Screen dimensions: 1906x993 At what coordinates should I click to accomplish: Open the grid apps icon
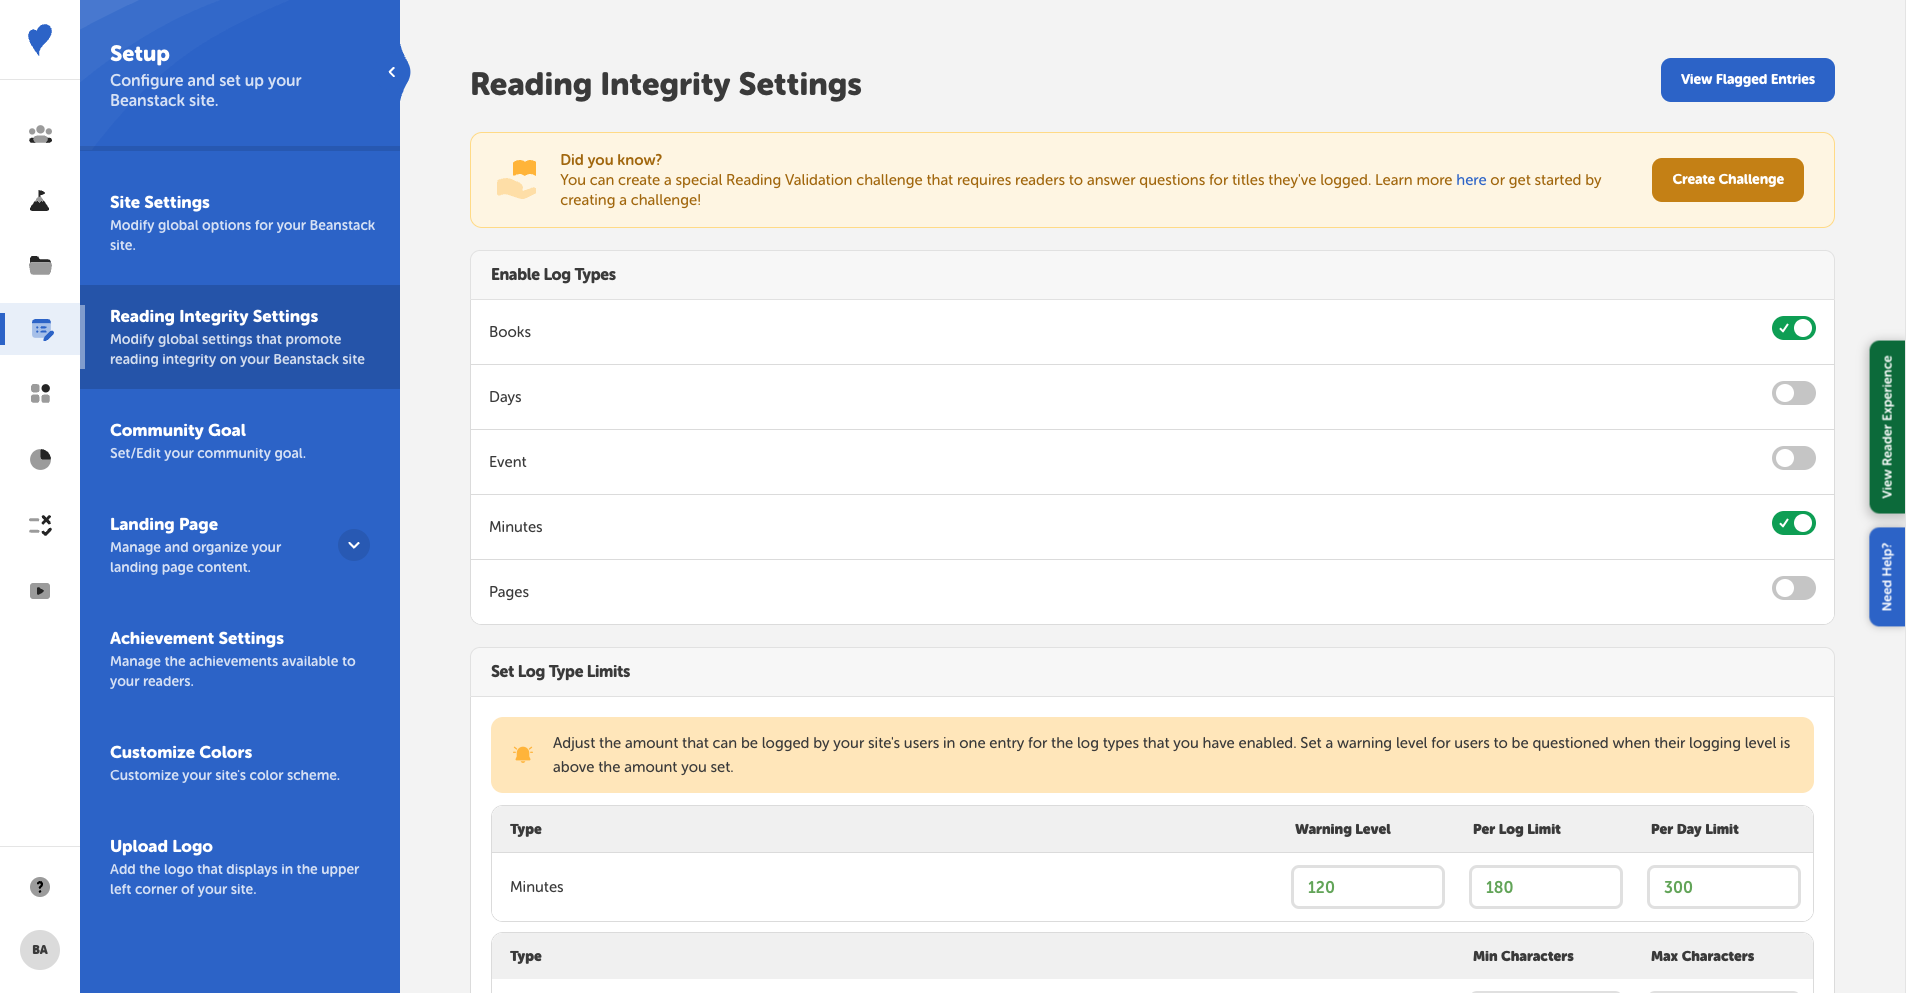(x=40, y=393)
